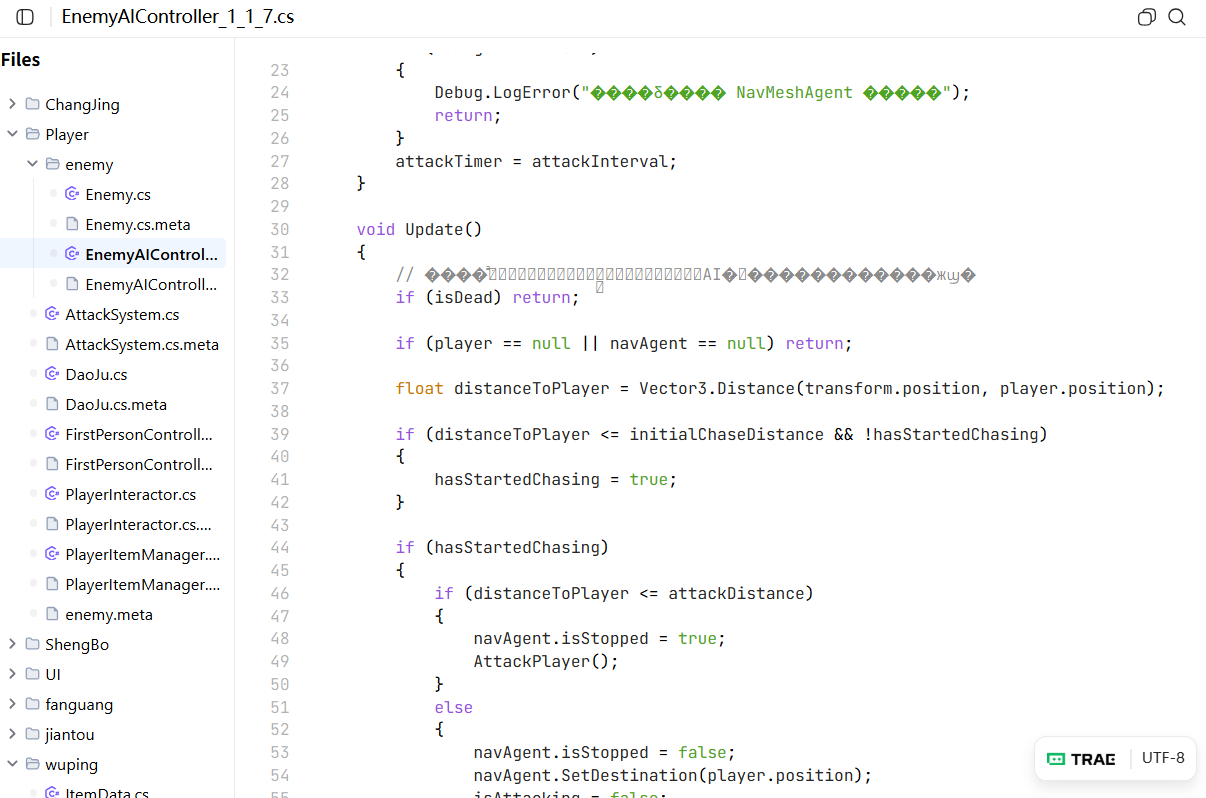Open DaoJu.cs.meta in file tree
Viewport: 1206px width, 798px height.
(116, 404)
